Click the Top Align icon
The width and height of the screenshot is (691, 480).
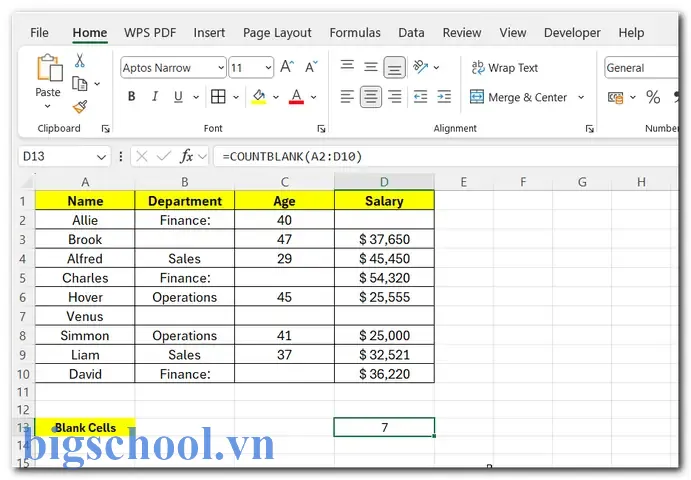coord(347,66)
